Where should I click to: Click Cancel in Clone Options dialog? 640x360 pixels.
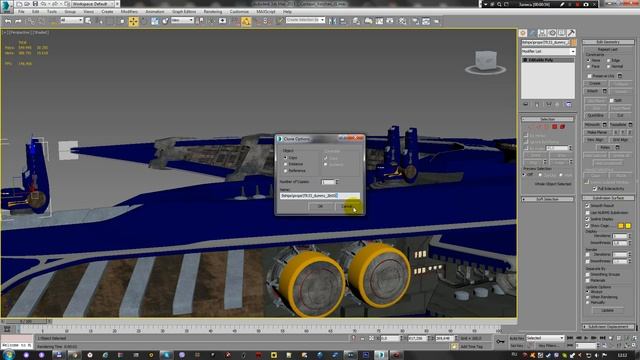(x=347, y=207)
